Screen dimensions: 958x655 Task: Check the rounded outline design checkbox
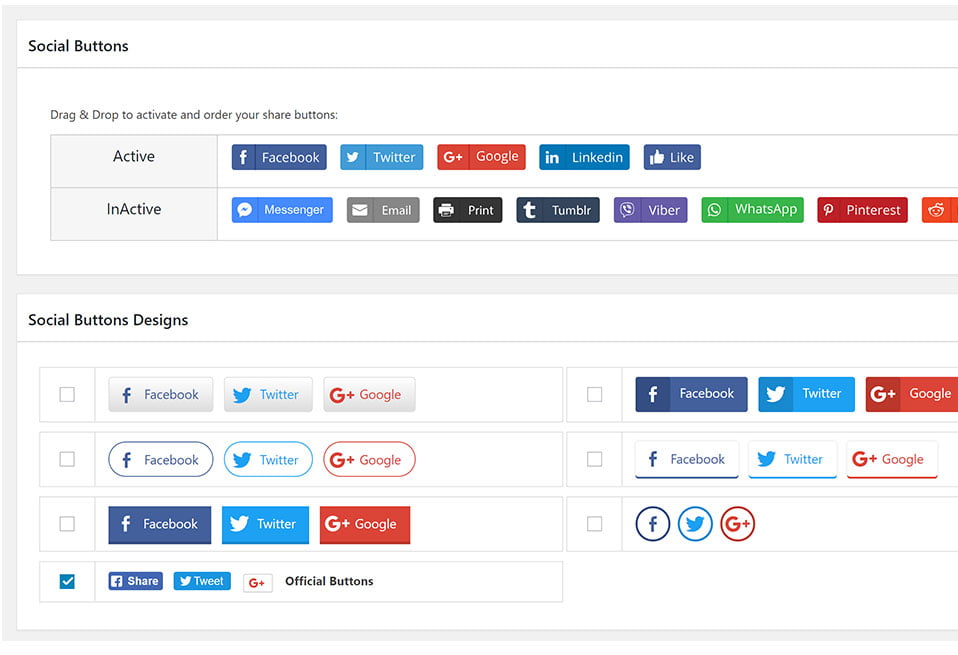[67, 459]
